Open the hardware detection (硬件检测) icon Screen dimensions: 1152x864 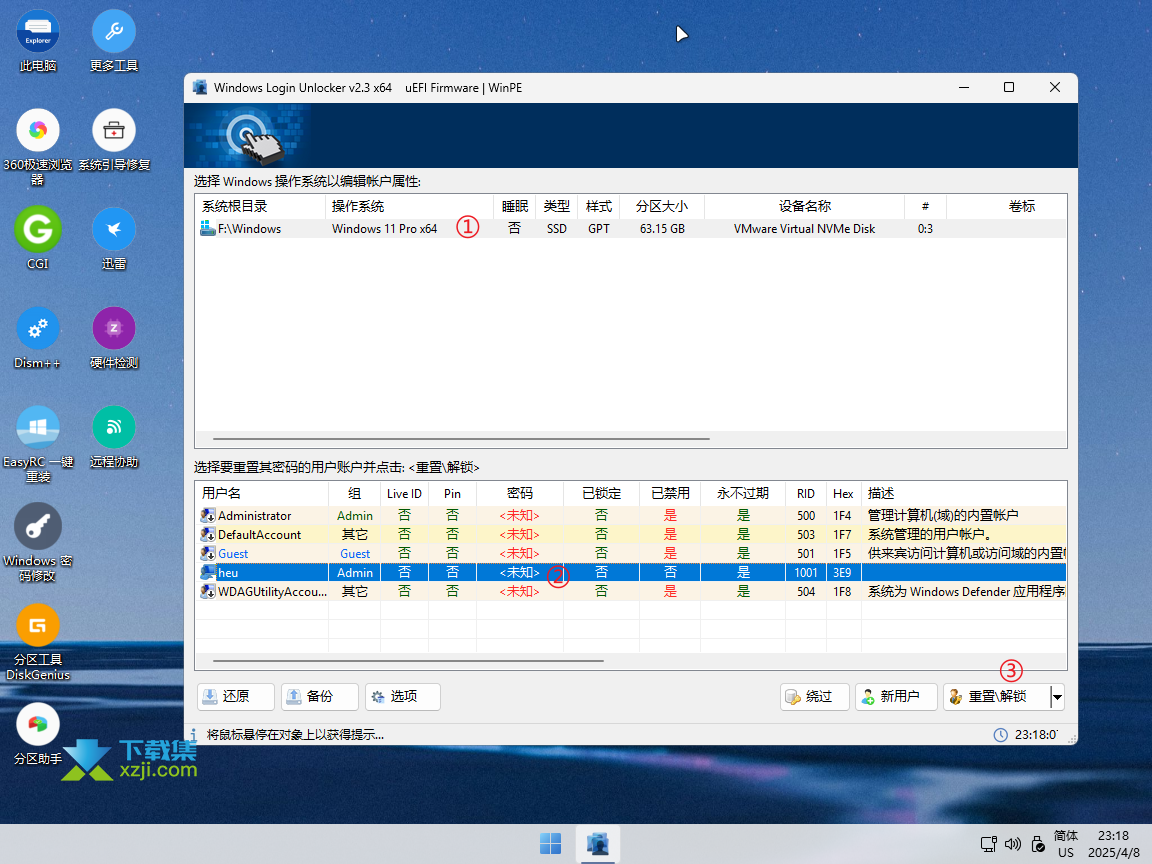114,329
